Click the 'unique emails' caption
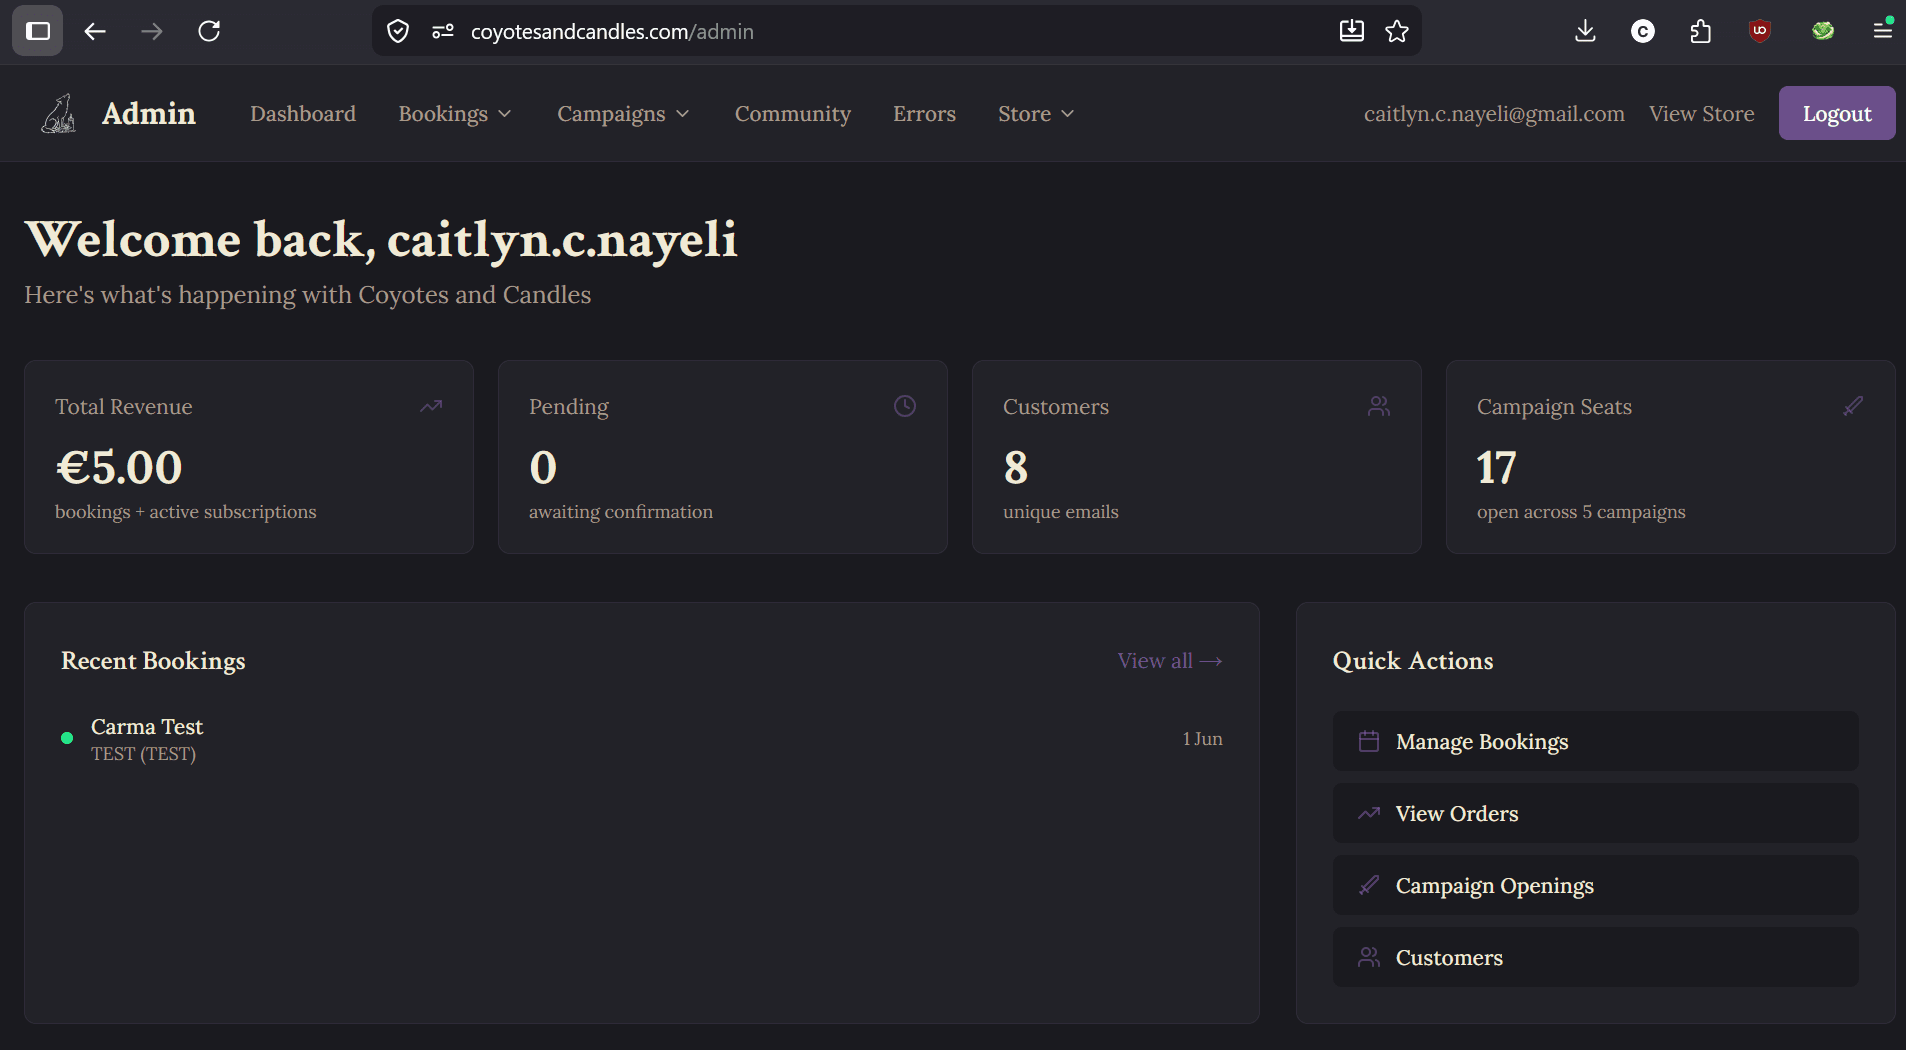 [1061, 512]
